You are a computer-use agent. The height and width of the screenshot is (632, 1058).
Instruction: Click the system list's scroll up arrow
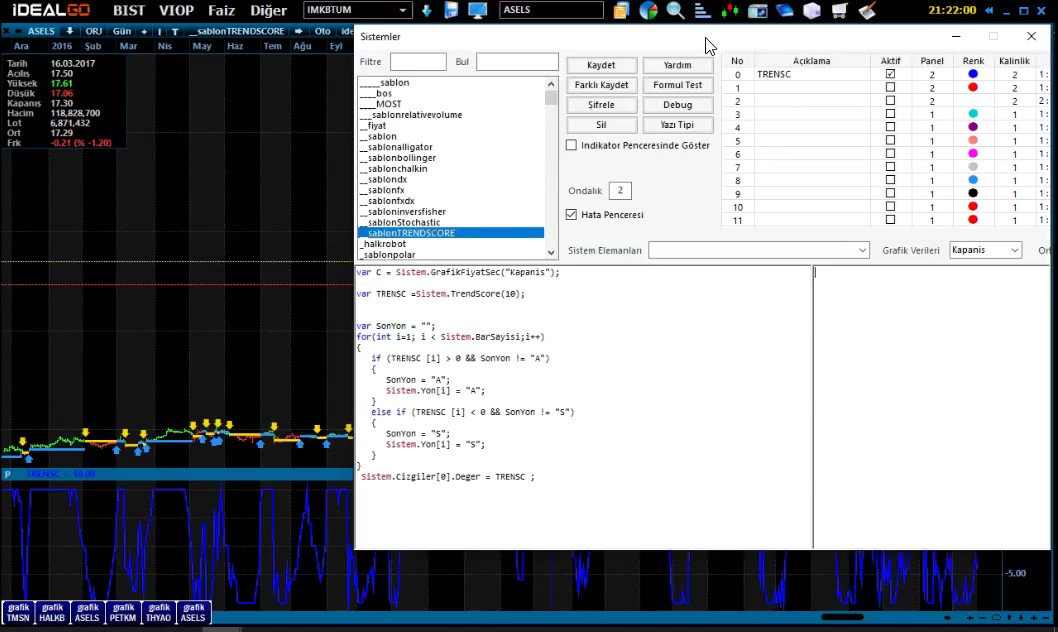click(551, 84)
